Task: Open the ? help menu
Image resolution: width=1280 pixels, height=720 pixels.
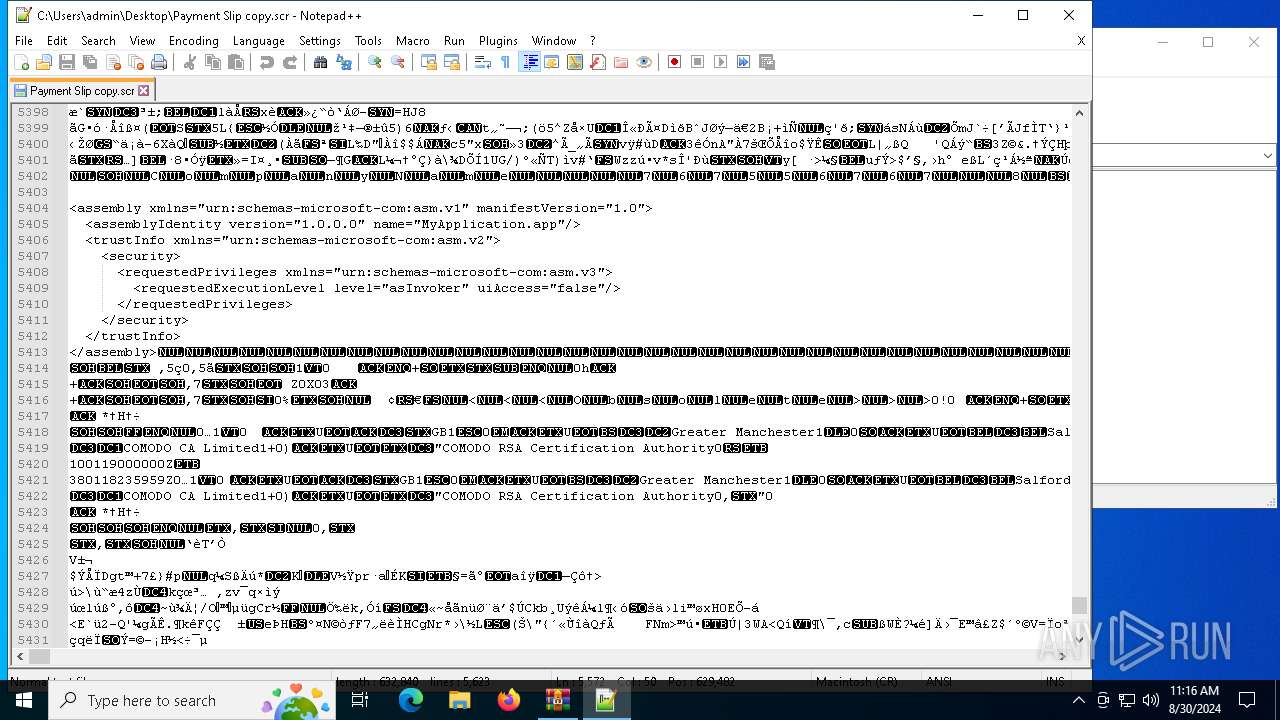Action: [592, 41]
